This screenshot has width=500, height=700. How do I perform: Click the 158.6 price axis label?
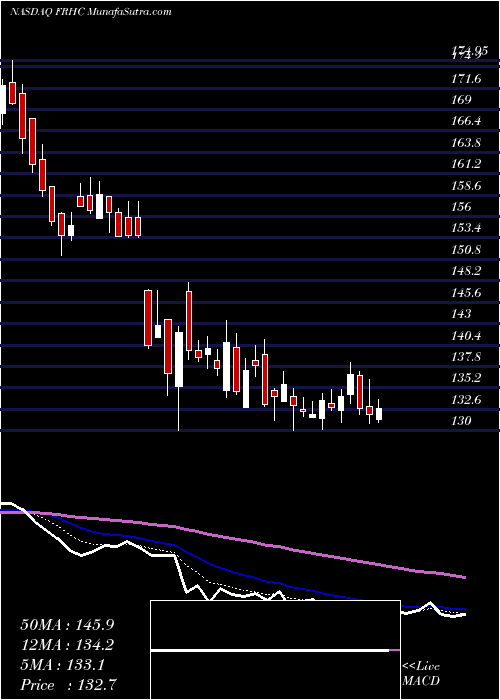[x=466, y=185]
